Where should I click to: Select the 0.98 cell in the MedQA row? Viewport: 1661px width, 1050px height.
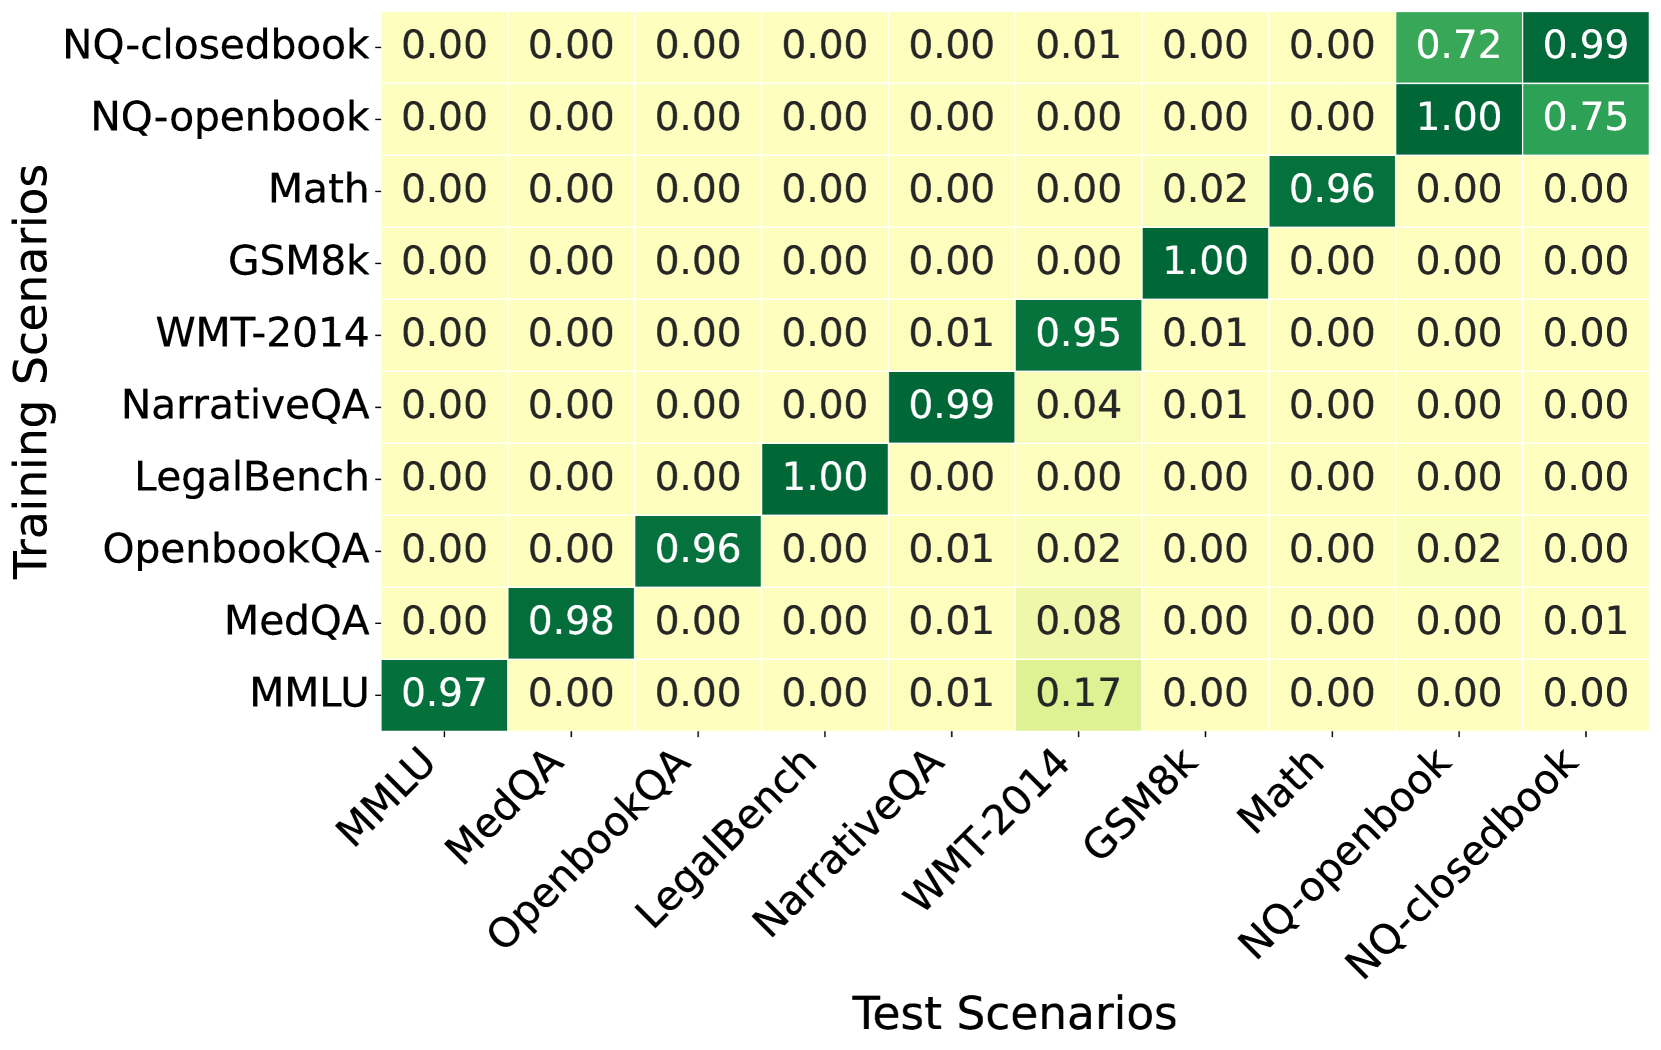click(571, 622)
